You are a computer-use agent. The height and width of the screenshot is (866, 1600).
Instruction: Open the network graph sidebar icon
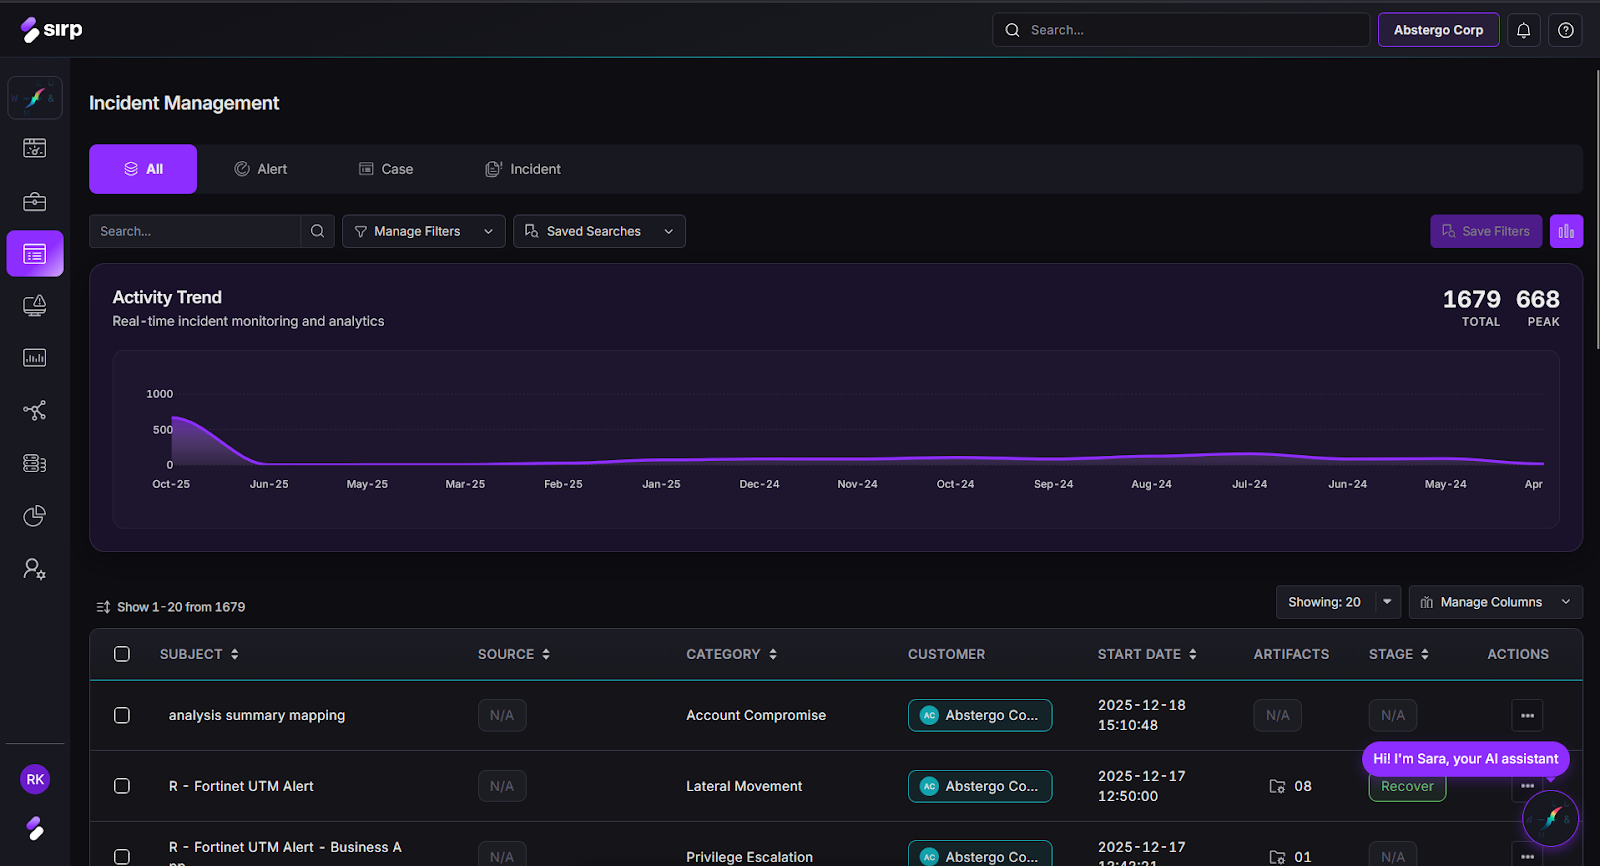click(x=35, y=411)
